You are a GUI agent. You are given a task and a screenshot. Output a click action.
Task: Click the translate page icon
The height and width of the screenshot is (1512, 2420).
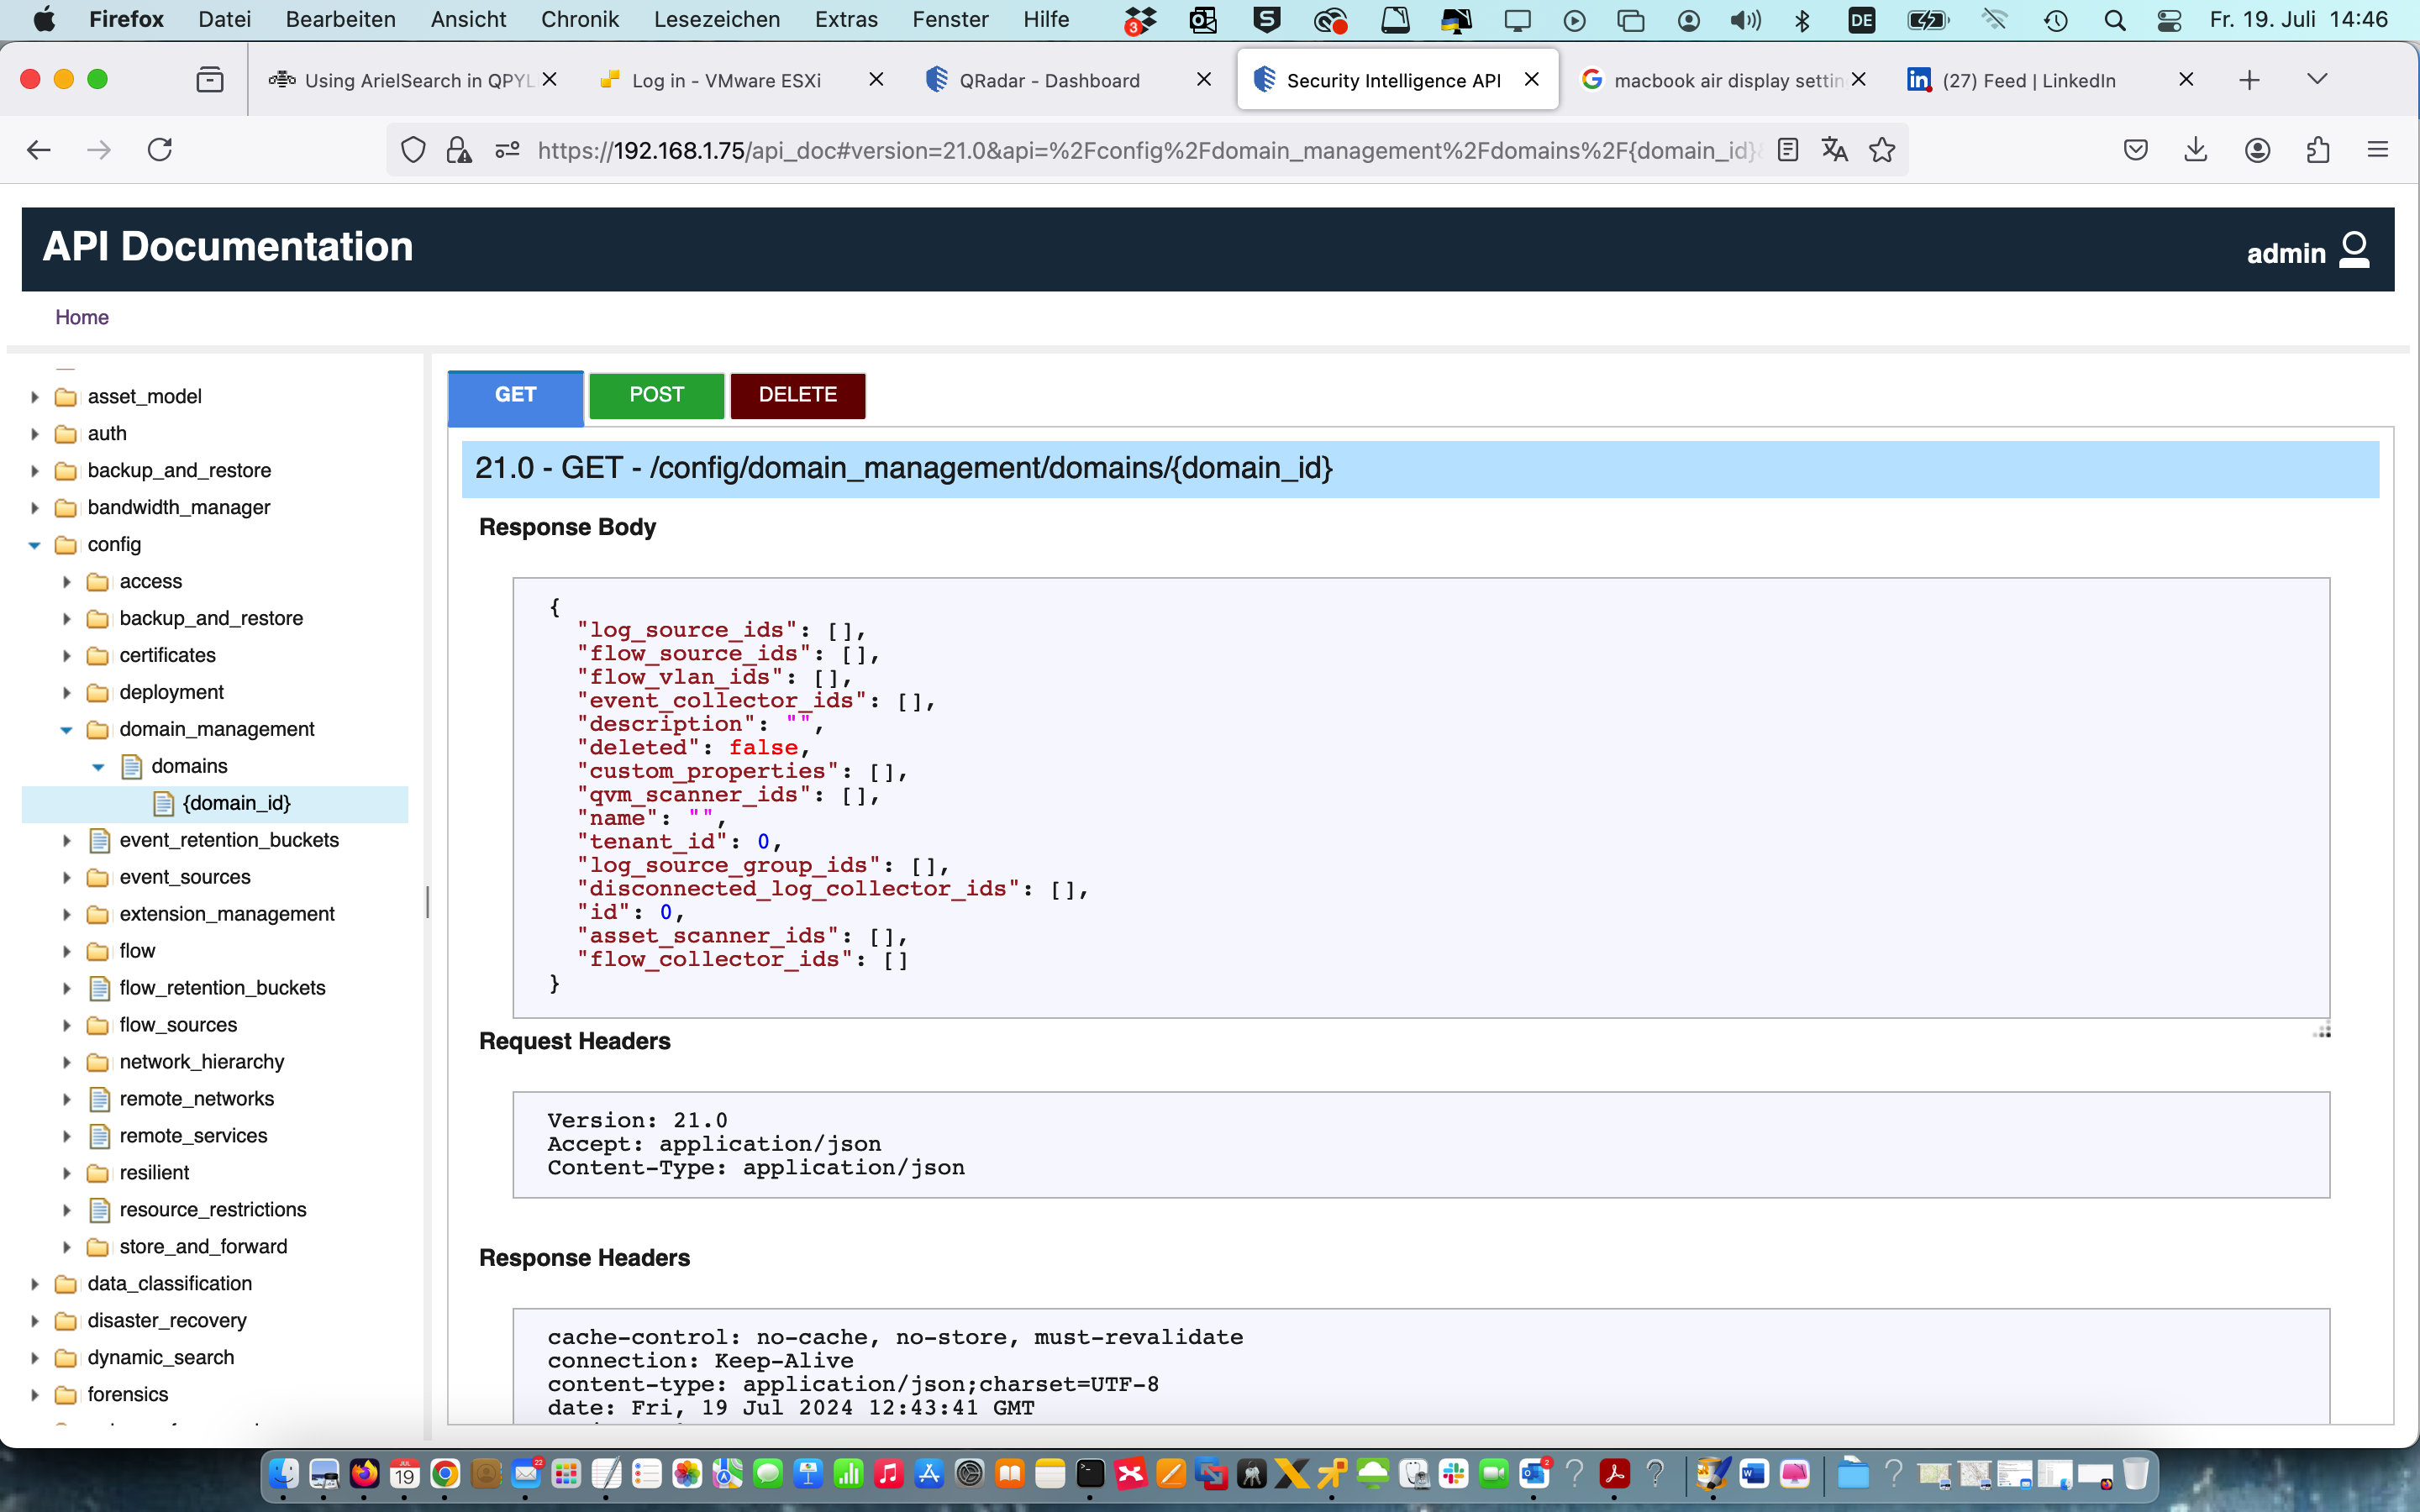pyautogui.click(x=1834, y=150)
